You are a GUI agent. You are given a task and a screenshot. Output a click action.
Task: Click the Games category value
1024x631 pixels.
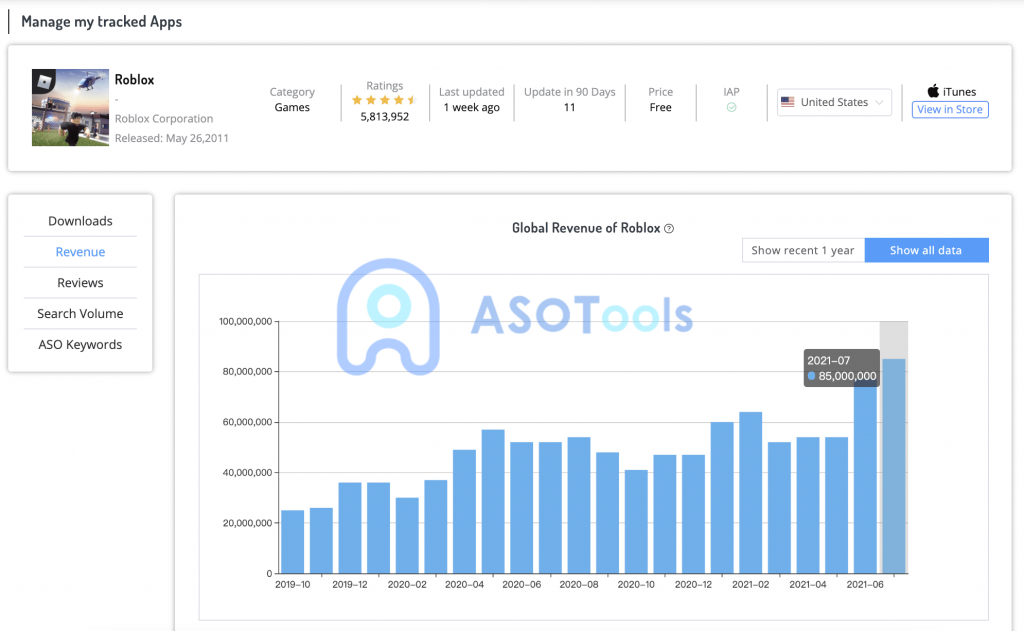coord(292,107)
